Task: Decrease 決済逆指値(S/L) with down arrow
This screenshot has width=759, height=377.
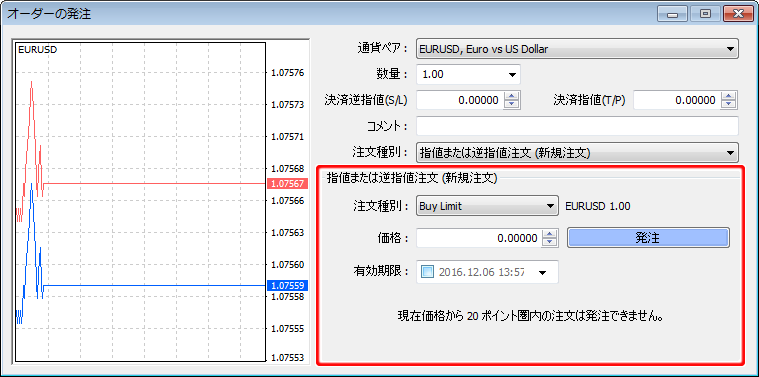Action: (x=512, y=105)
